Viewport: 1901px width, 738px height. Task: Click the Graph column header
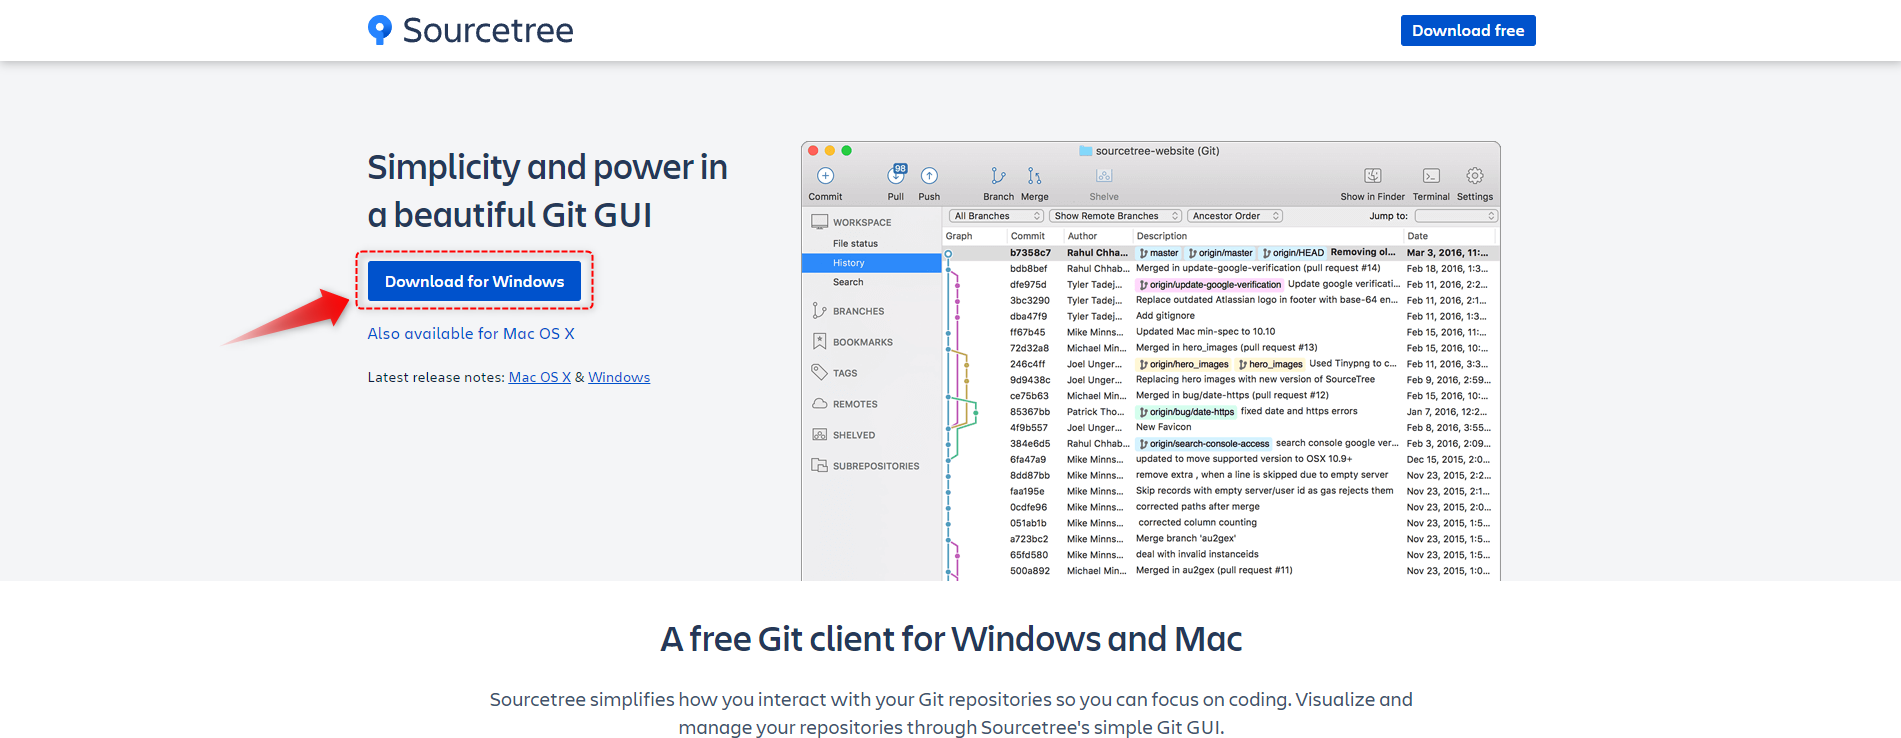click(959, 236)
